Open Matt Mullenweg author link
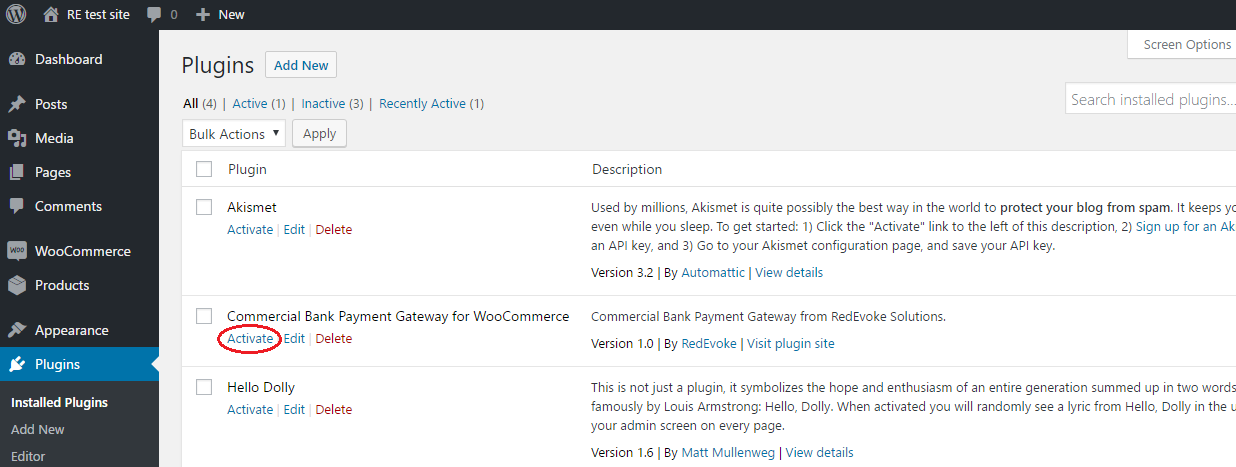 pos(728,452)
